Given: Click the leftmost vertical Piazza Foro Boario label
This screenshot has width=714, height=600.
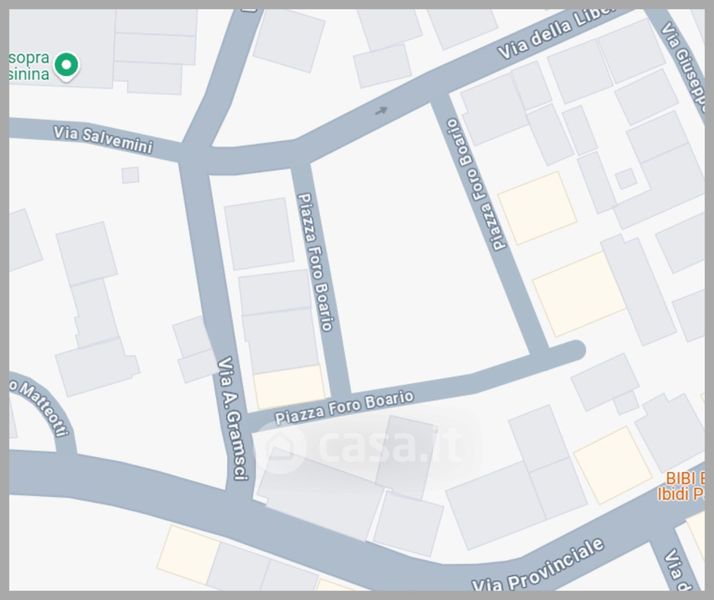Looking at the screenshot, I should pos(314,263).
